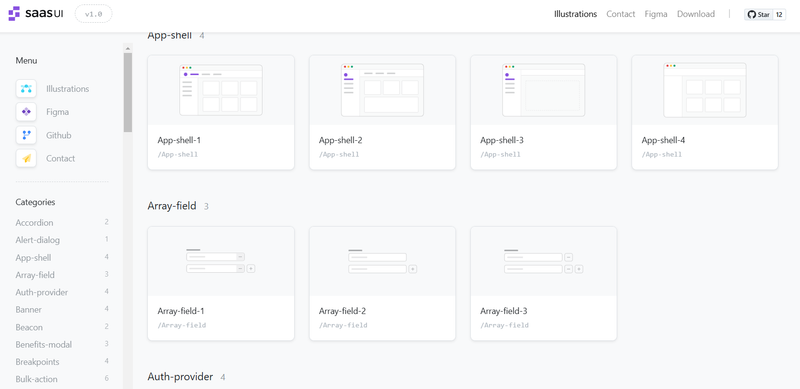Image resolution: width=800 pixels, height=389 pixels.
Task: Select the Array-field category in sidebar
Action: (35, 275)
